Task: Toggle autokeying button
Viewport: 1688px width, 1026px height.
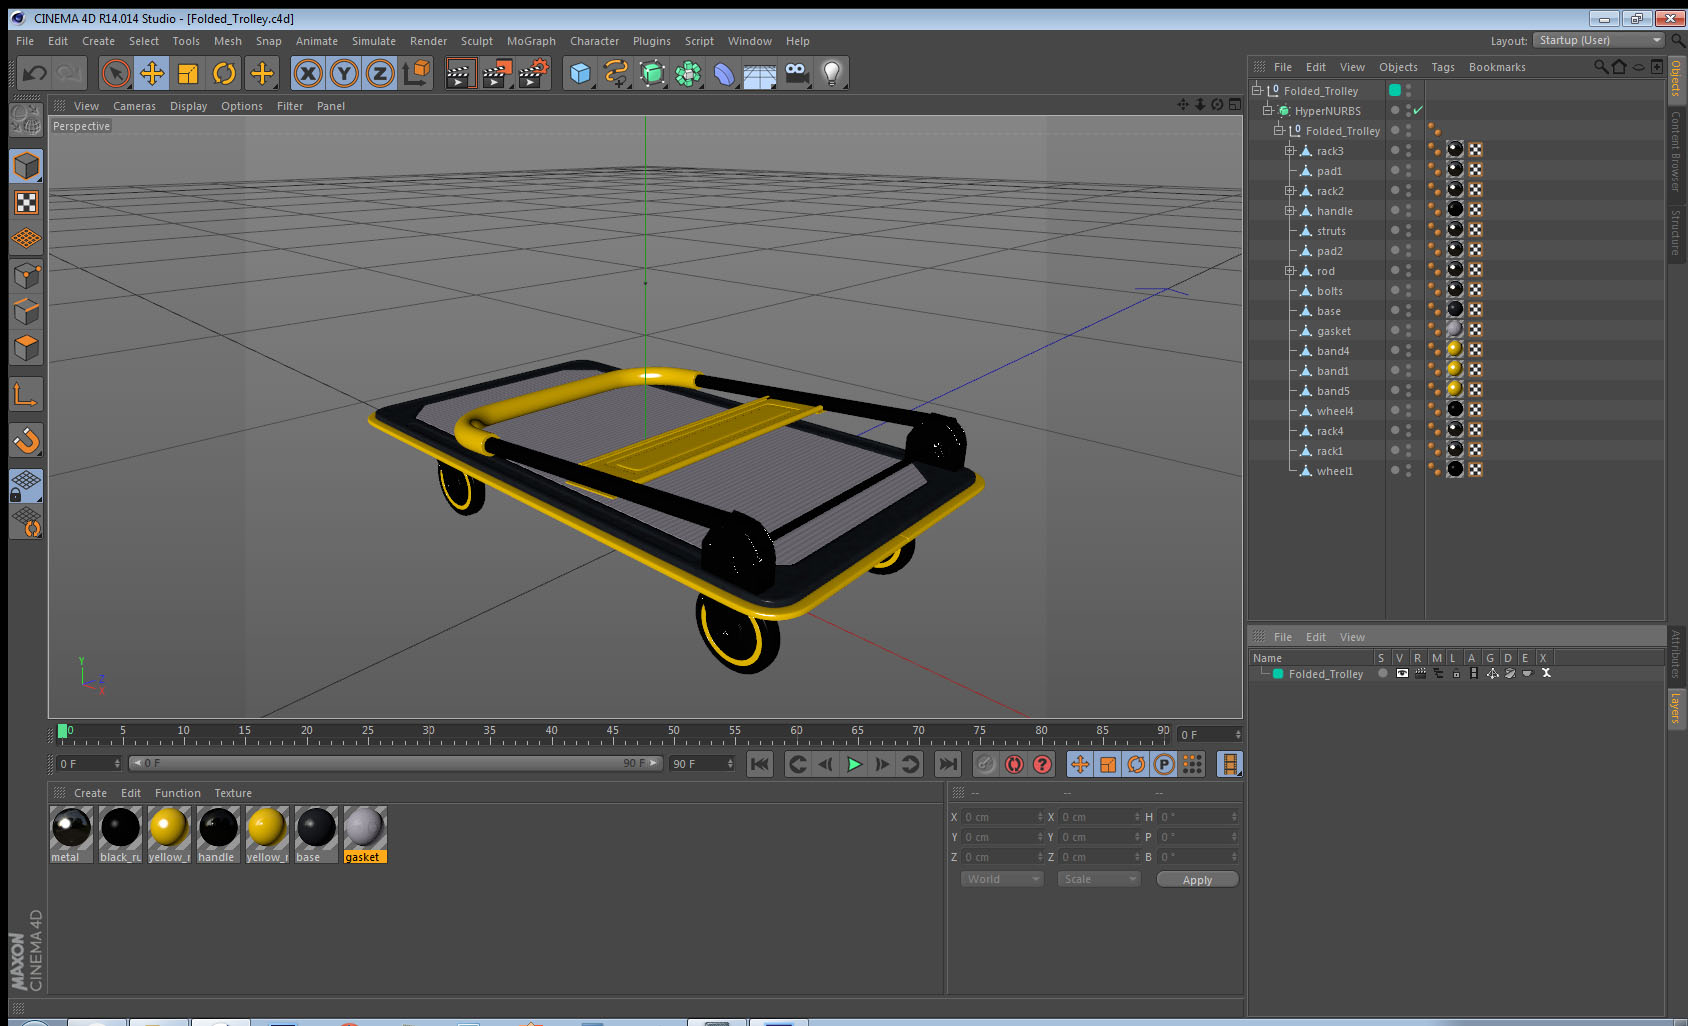Action: tap(1014, 764)
